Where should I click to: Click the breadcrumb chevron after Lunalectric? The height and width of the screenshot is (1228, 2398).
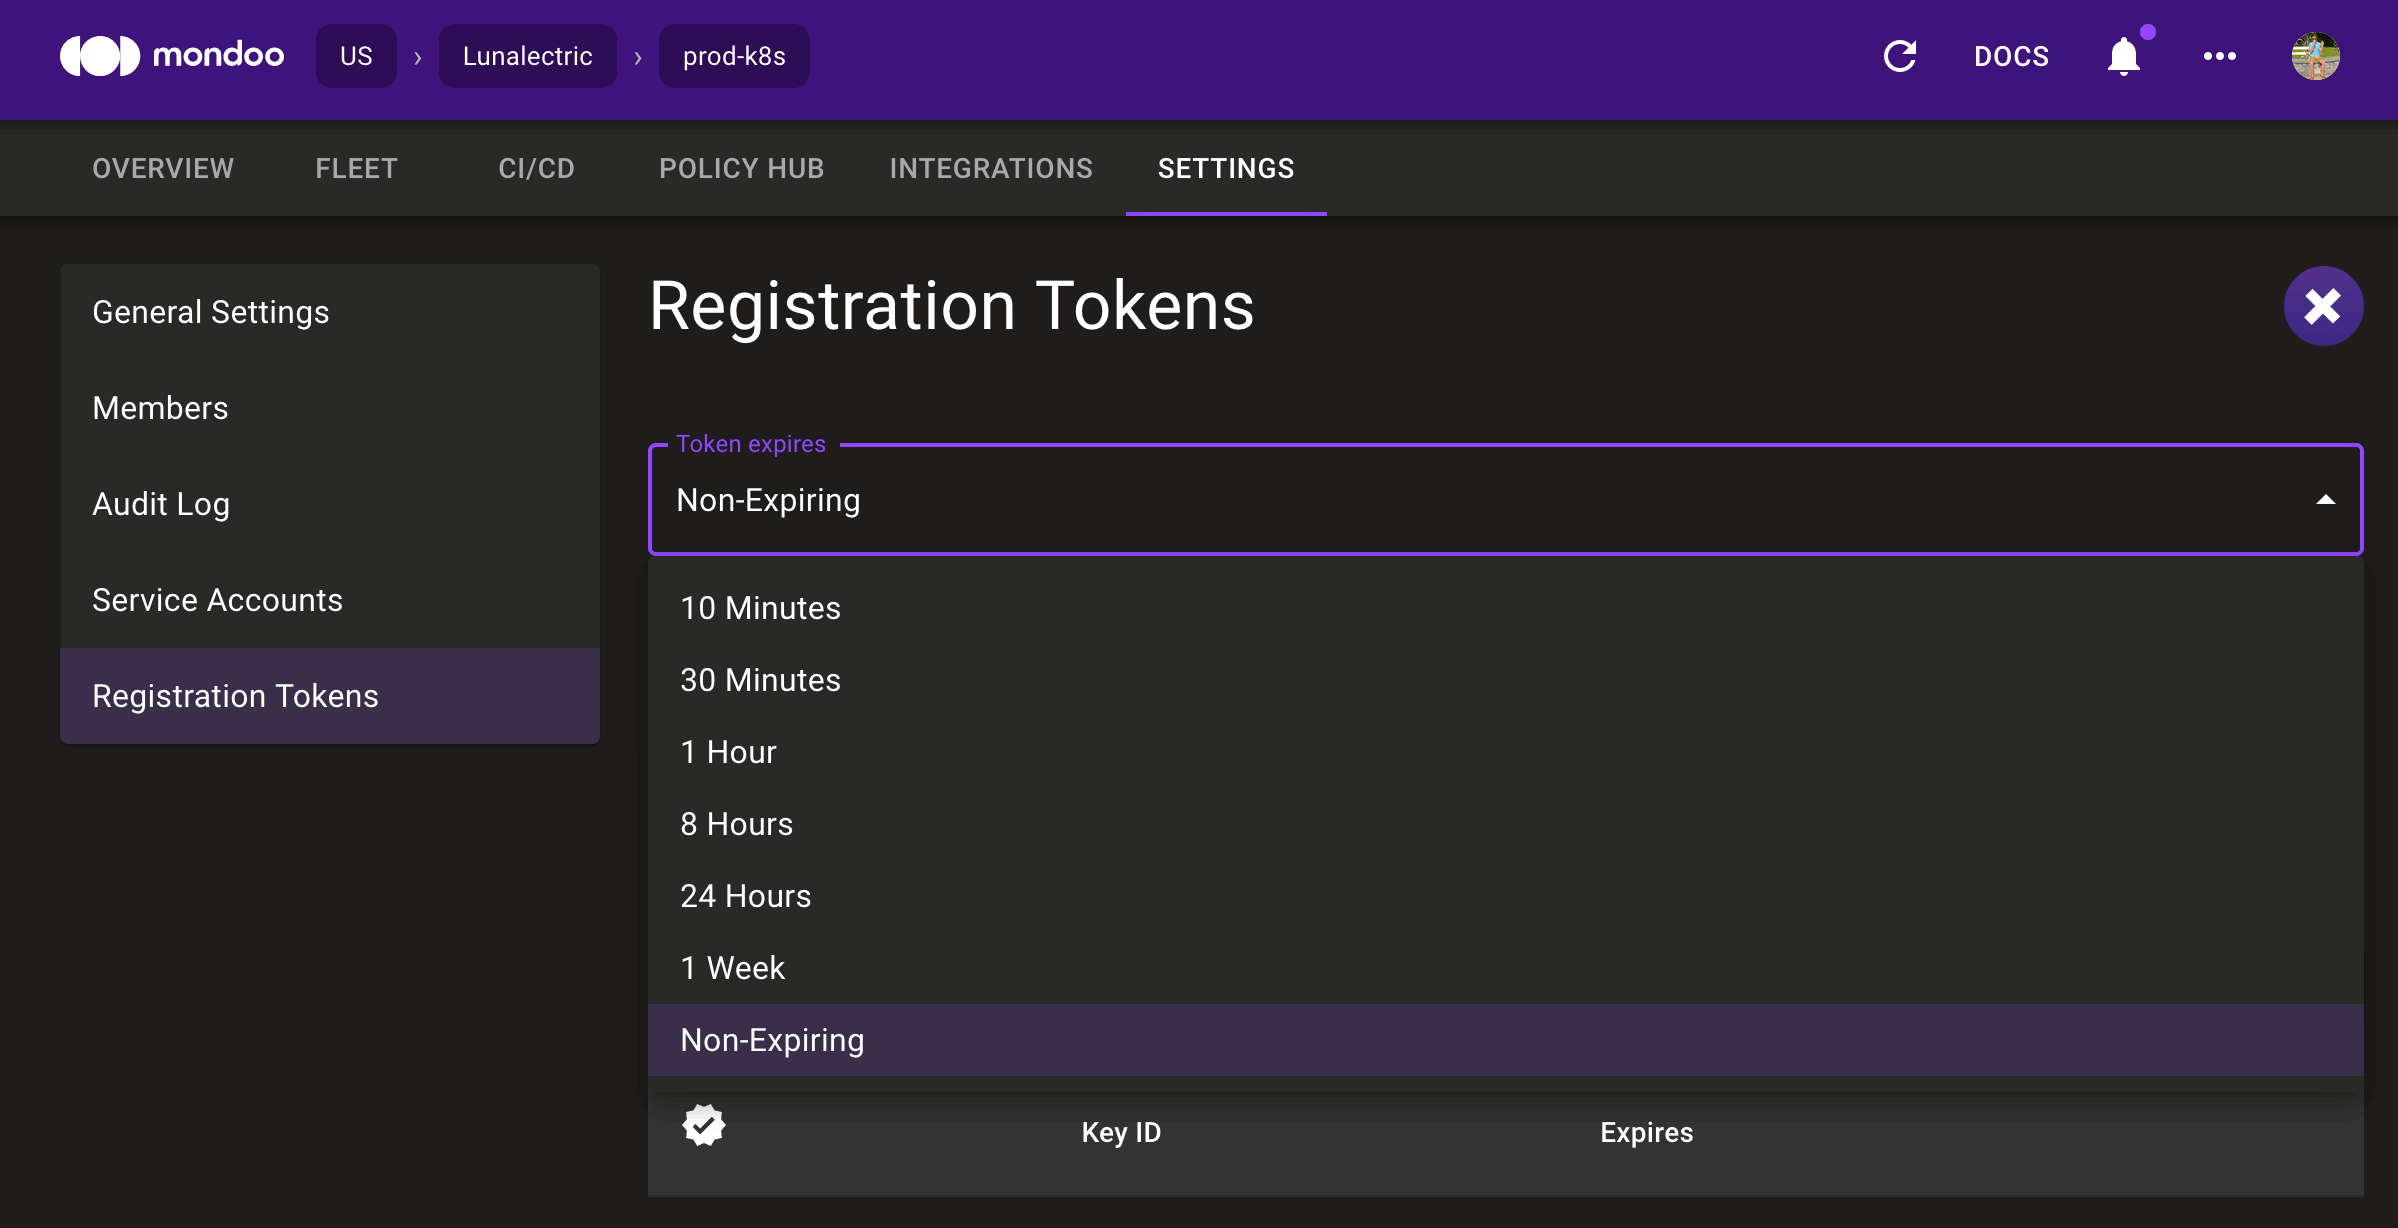pyautogui.click(x=636, y=56)
